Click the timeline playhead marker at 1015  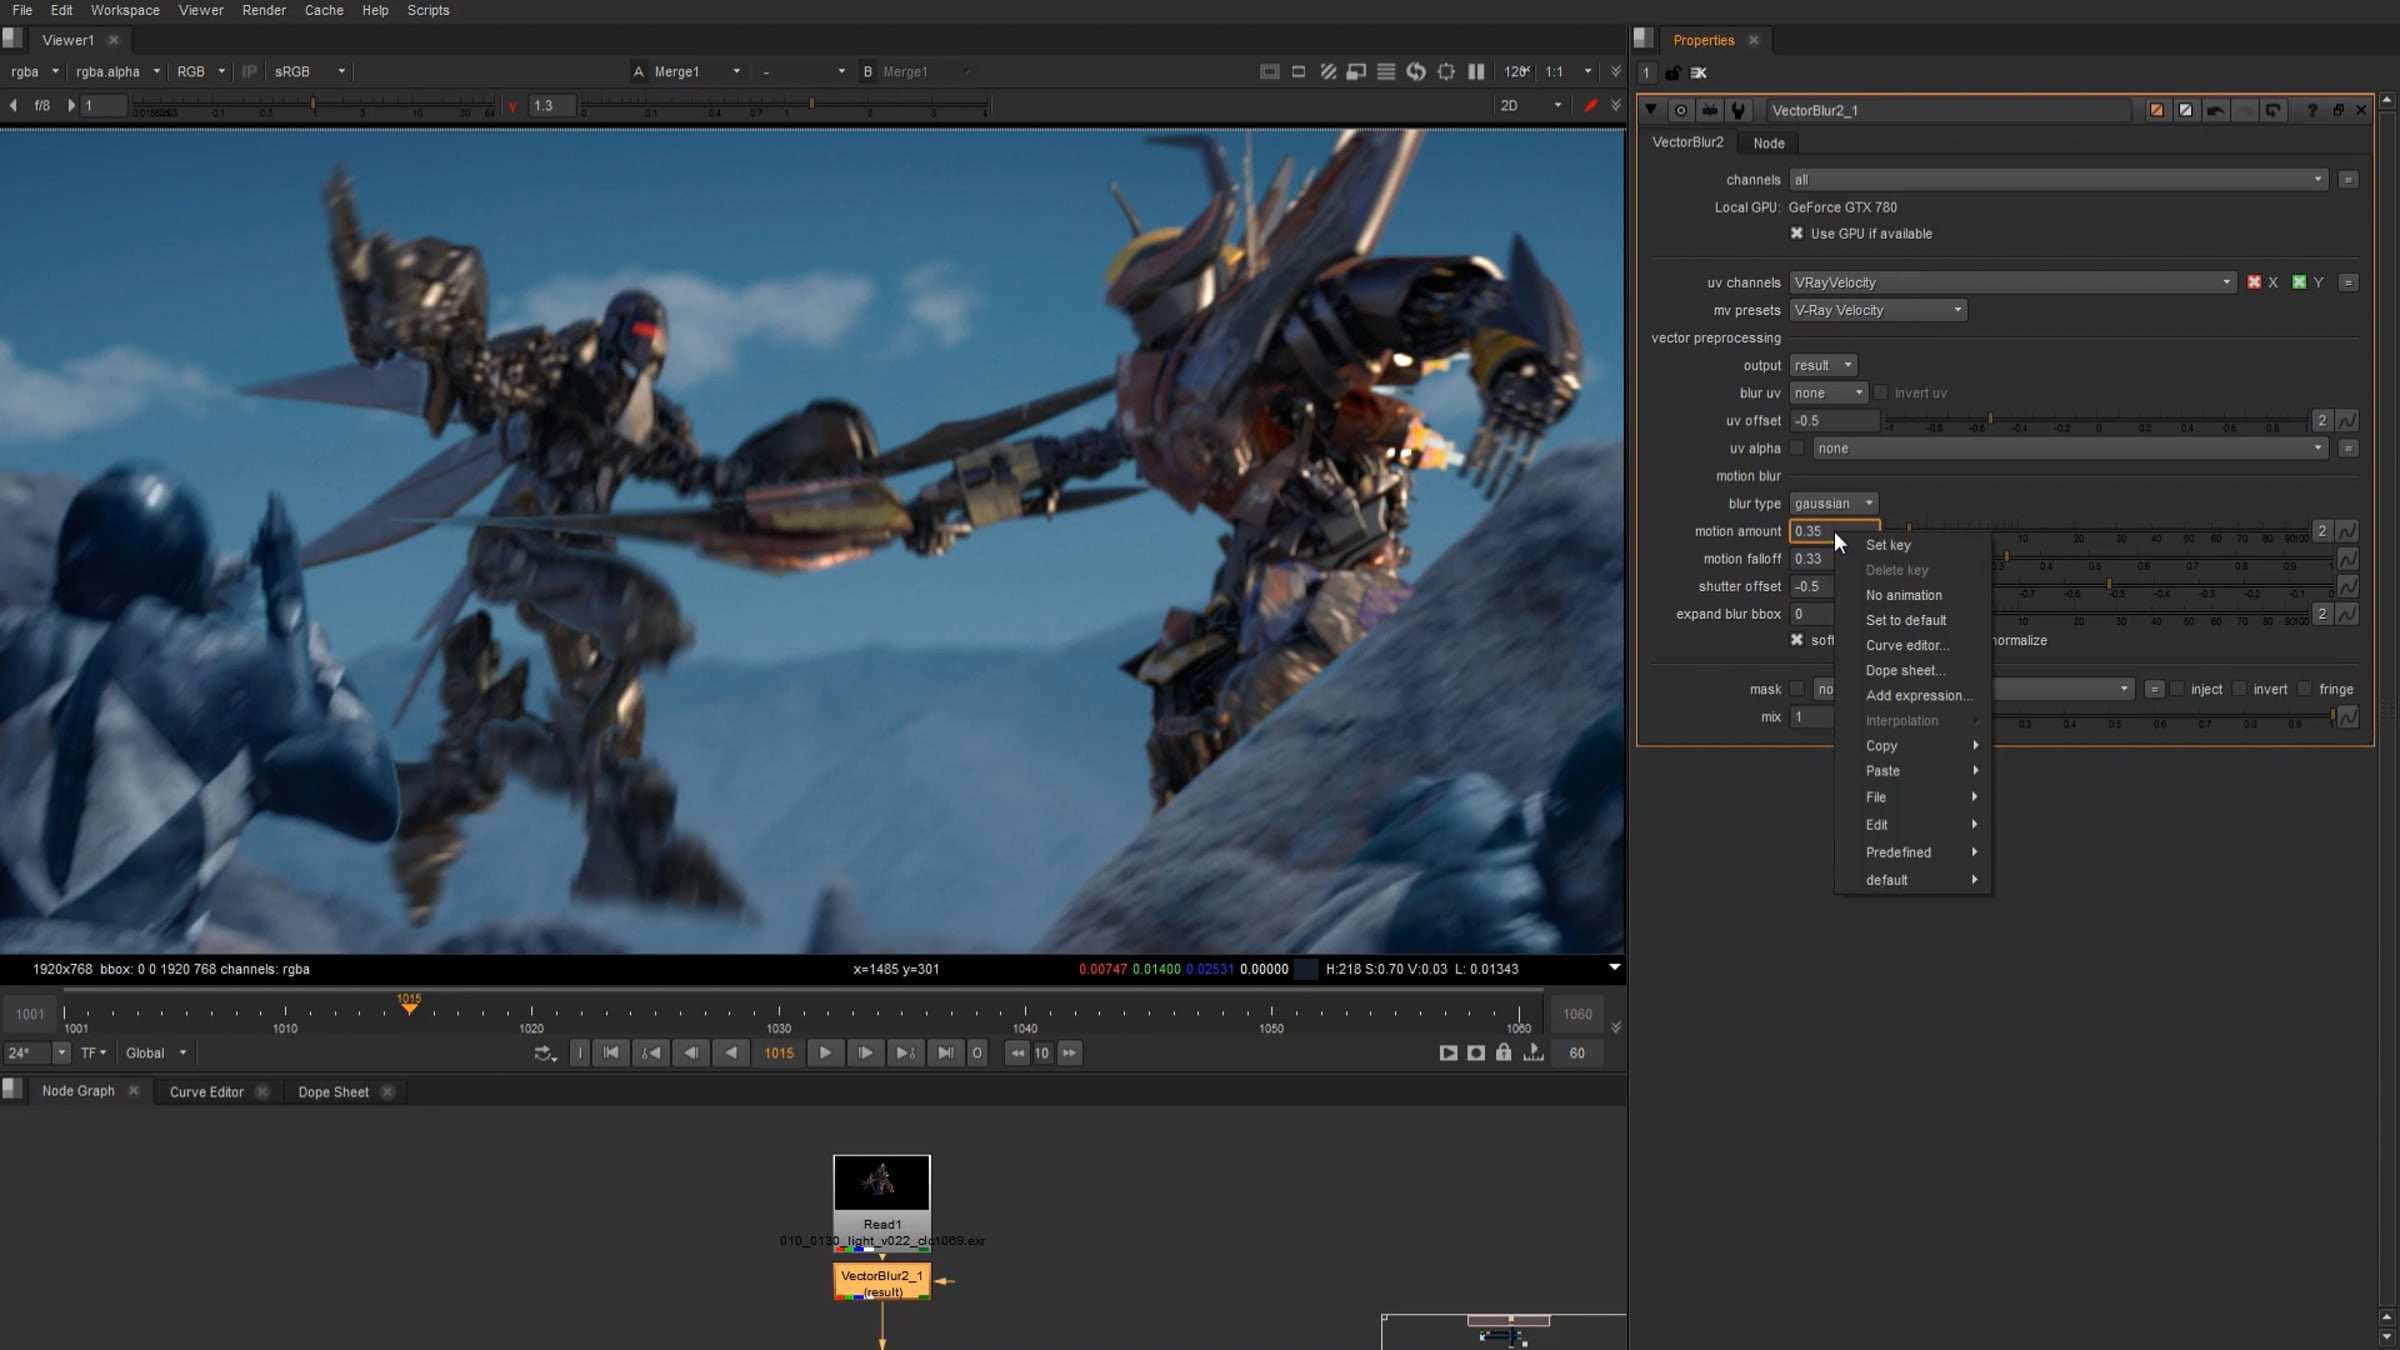(409, 1005)
